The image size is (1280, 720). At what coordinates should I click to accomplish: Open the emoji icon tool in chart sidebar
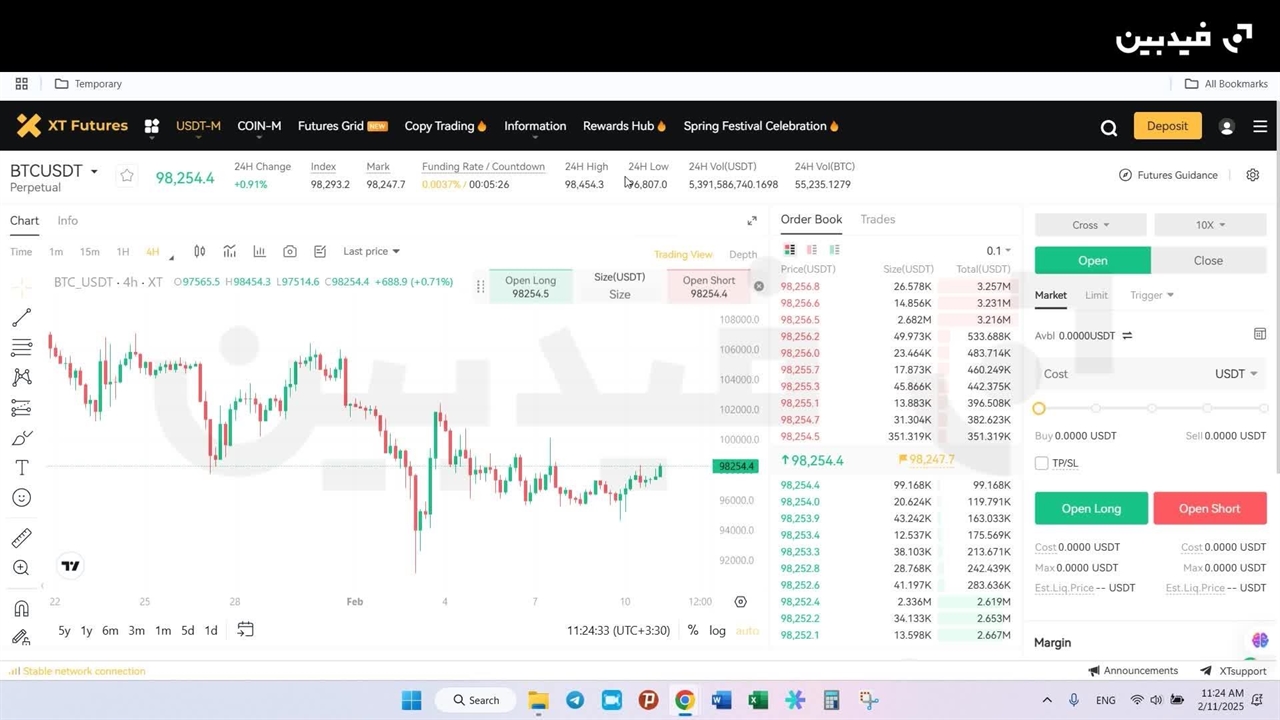[x=21, y=498]
